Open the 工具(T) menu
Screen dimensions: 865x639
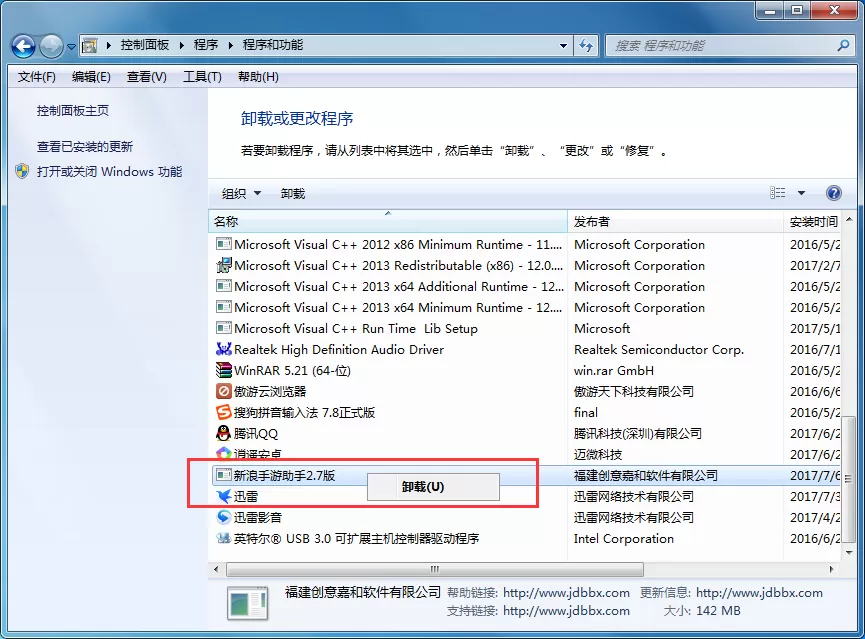(x=202, y=77)
